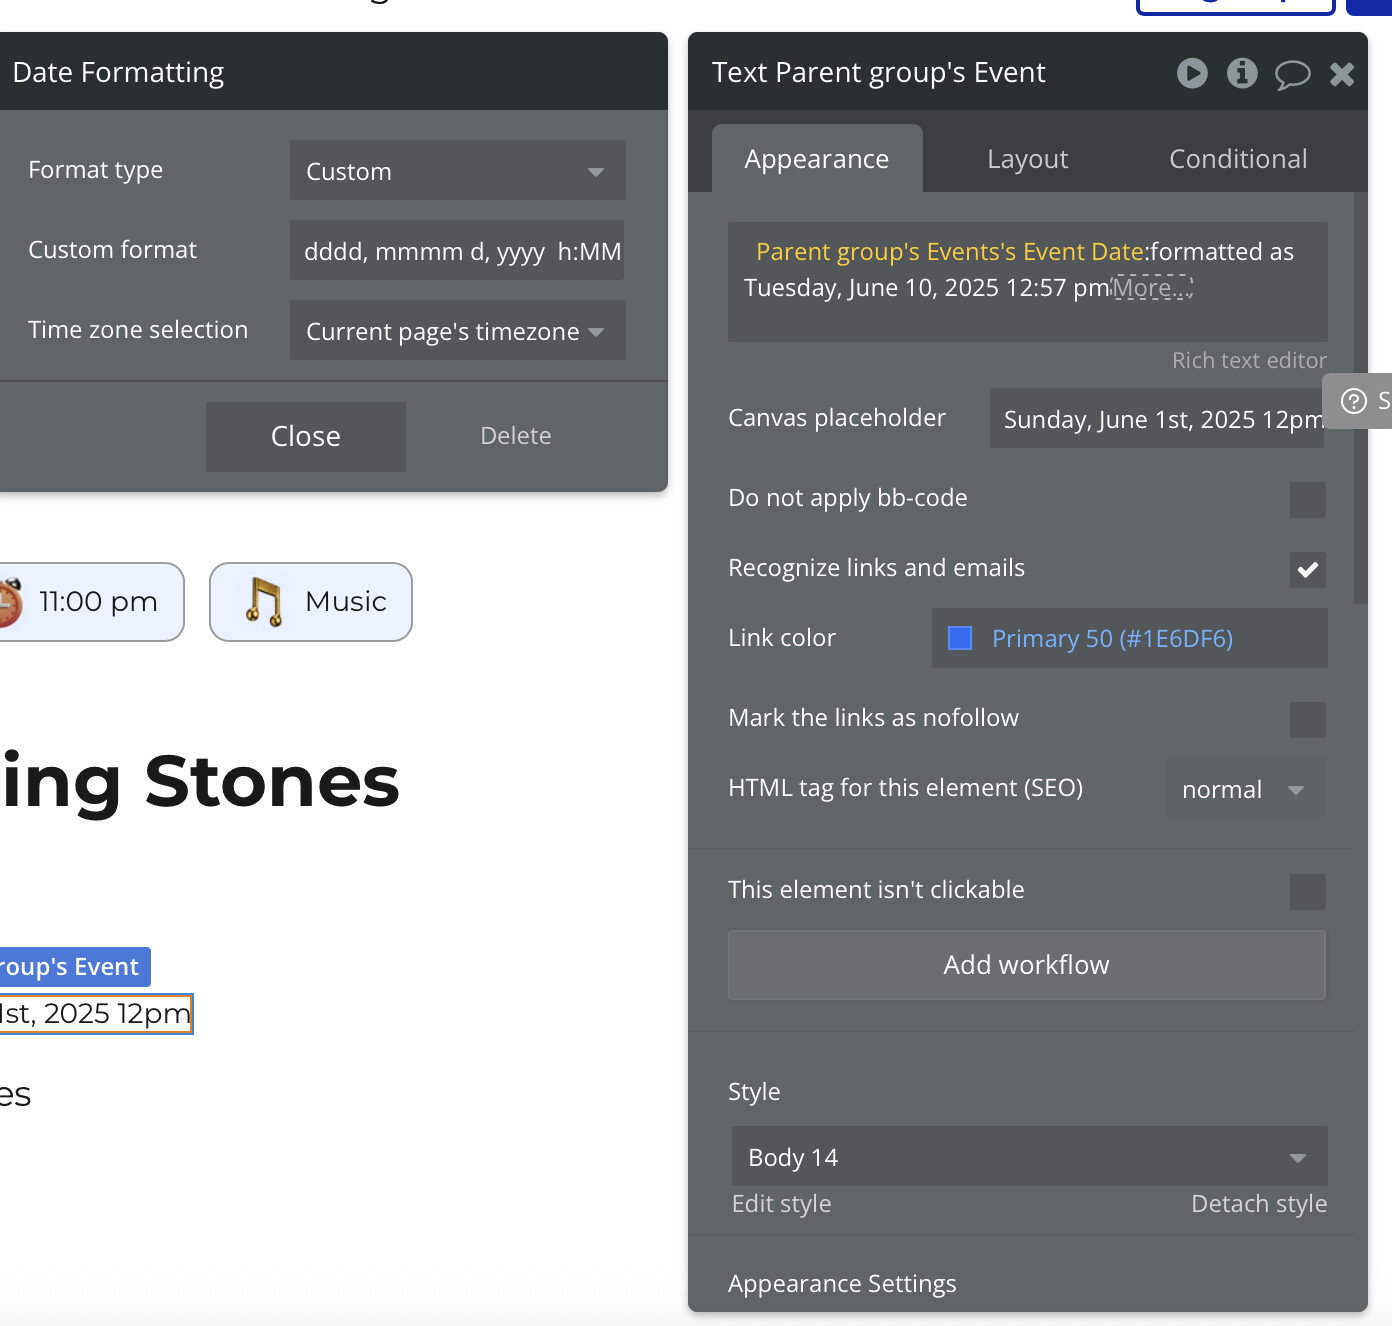Click the play/preview icon in the property editor header
The width and height of the screenshot is (1392, 1326).
point(1192,73)
